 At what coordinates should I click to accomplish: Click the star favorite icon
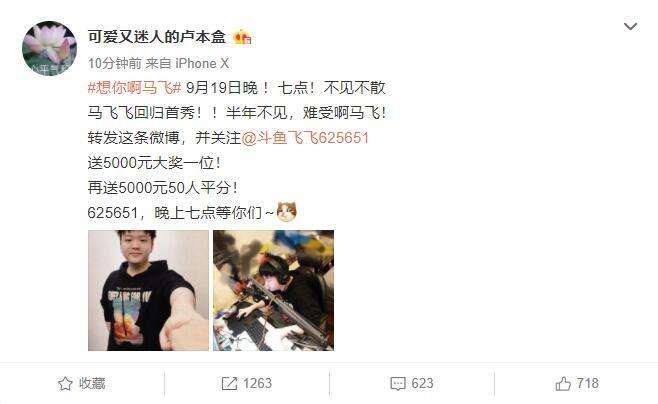click(x=65, y=383)
